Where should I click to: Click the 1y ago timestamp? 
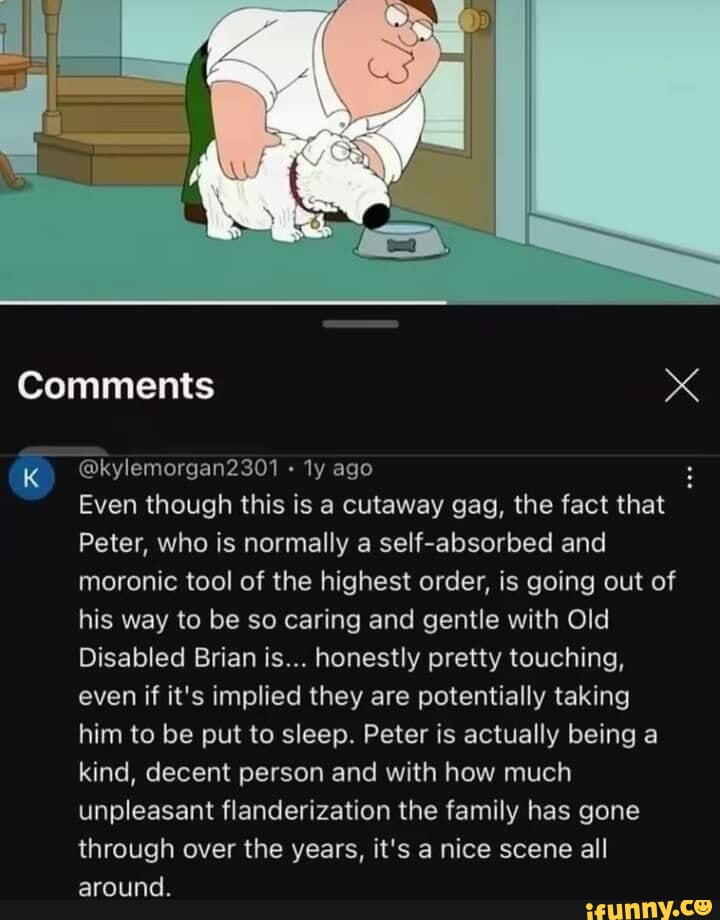337,468
